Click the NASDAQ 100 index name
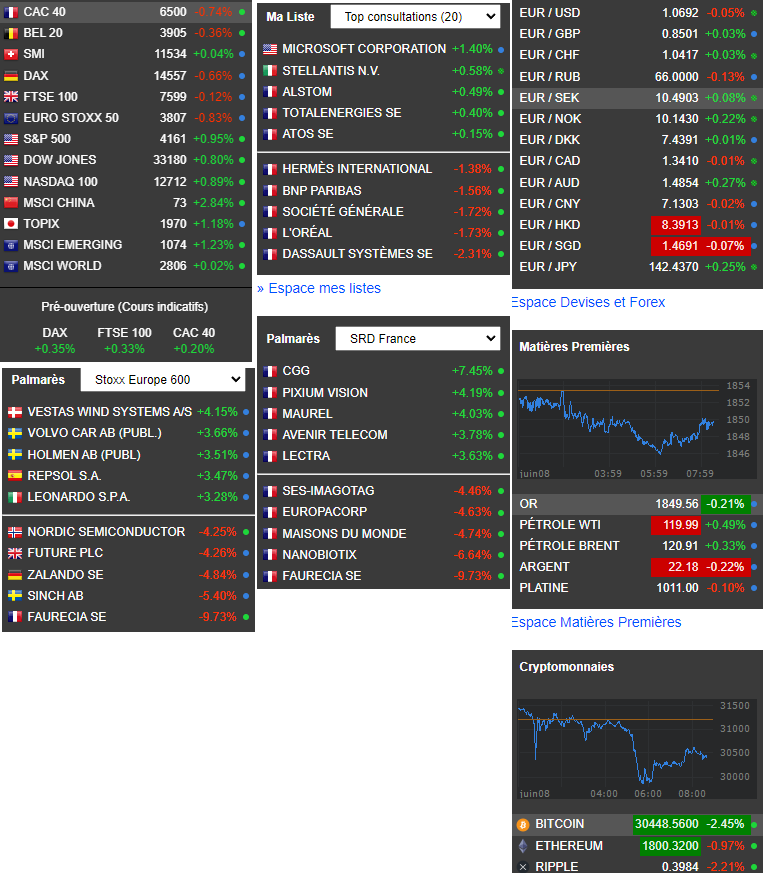Viewport: 763px width, 873px height. [x=60, y=182]
